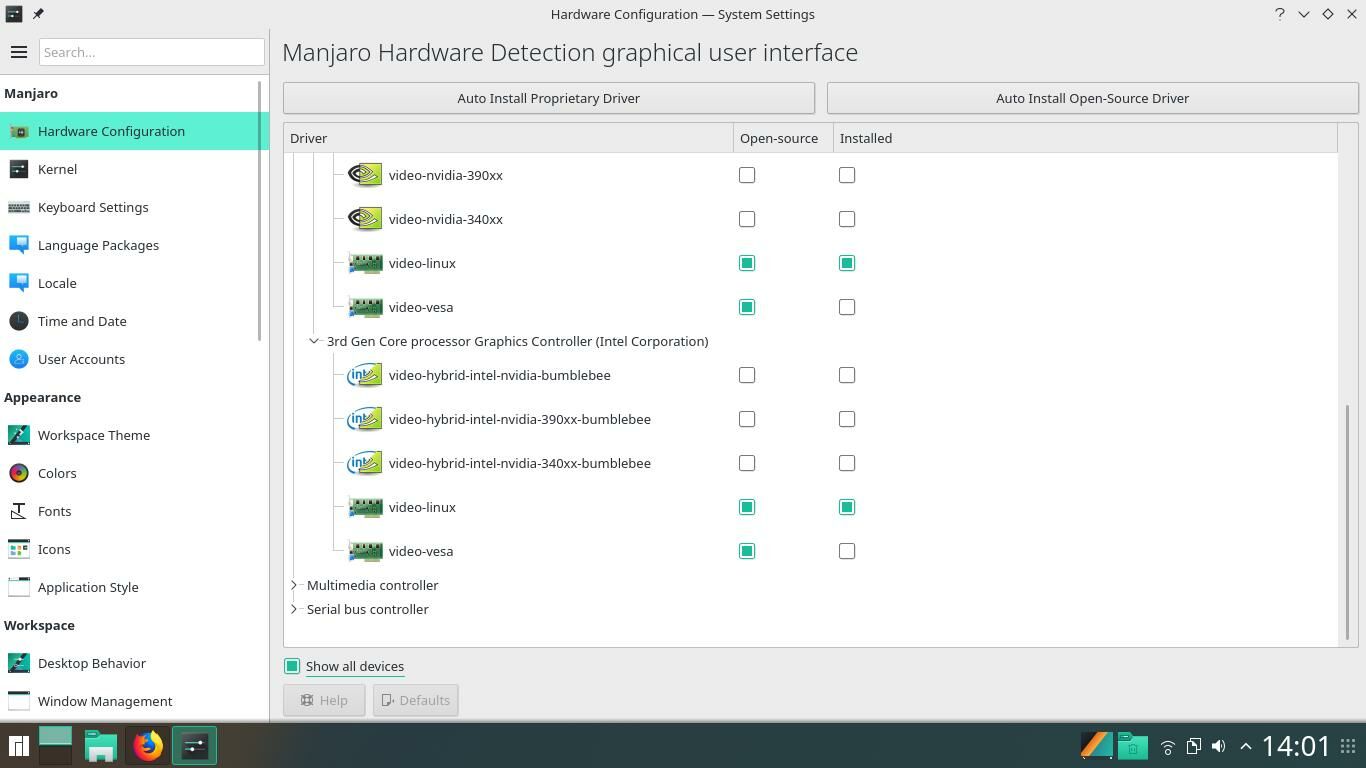Select the Locale icon

[x=19, y=283]
